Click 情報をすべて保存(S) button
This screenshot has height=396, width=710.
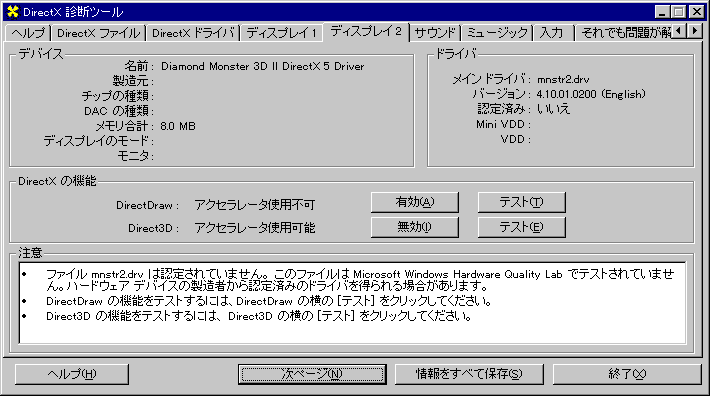[x=469, y=374]
